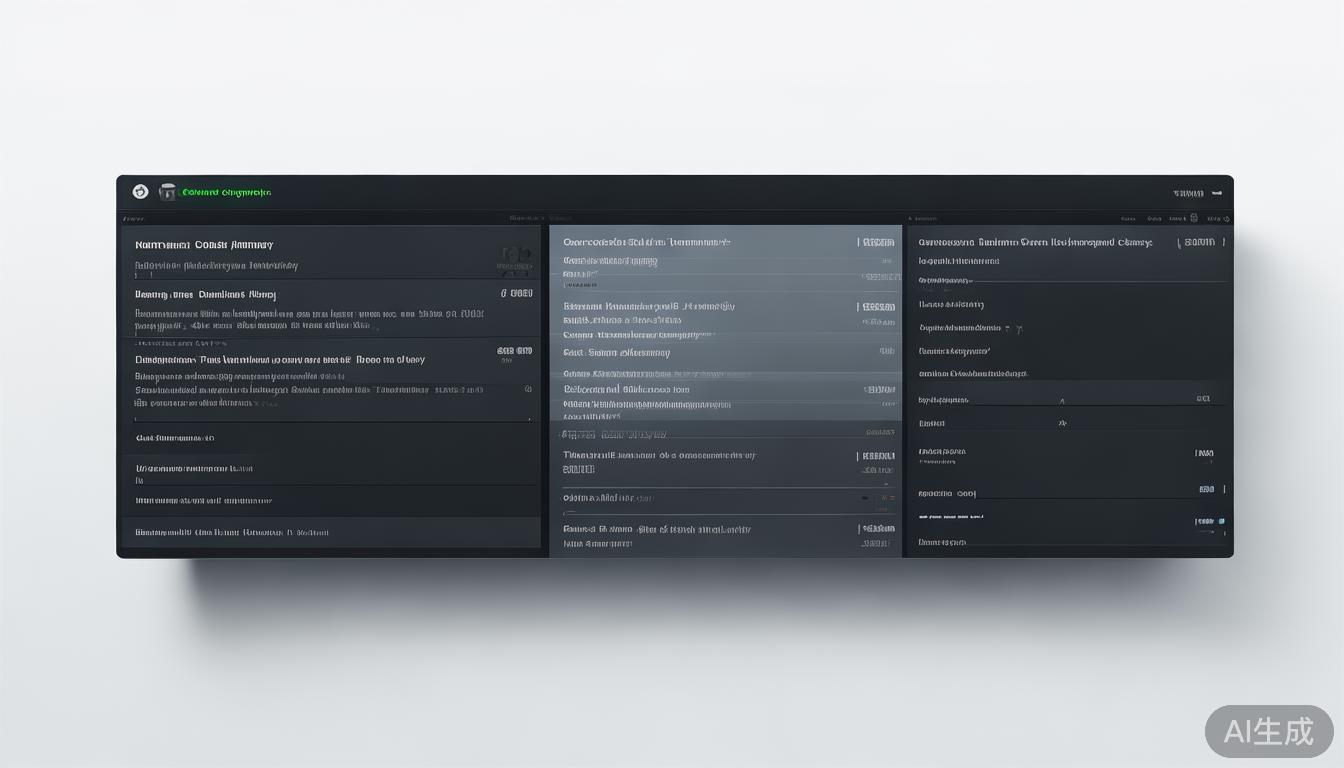Open the gear settings icon in right toolbar
The image size is (1344, 768).
[1194, 218]
